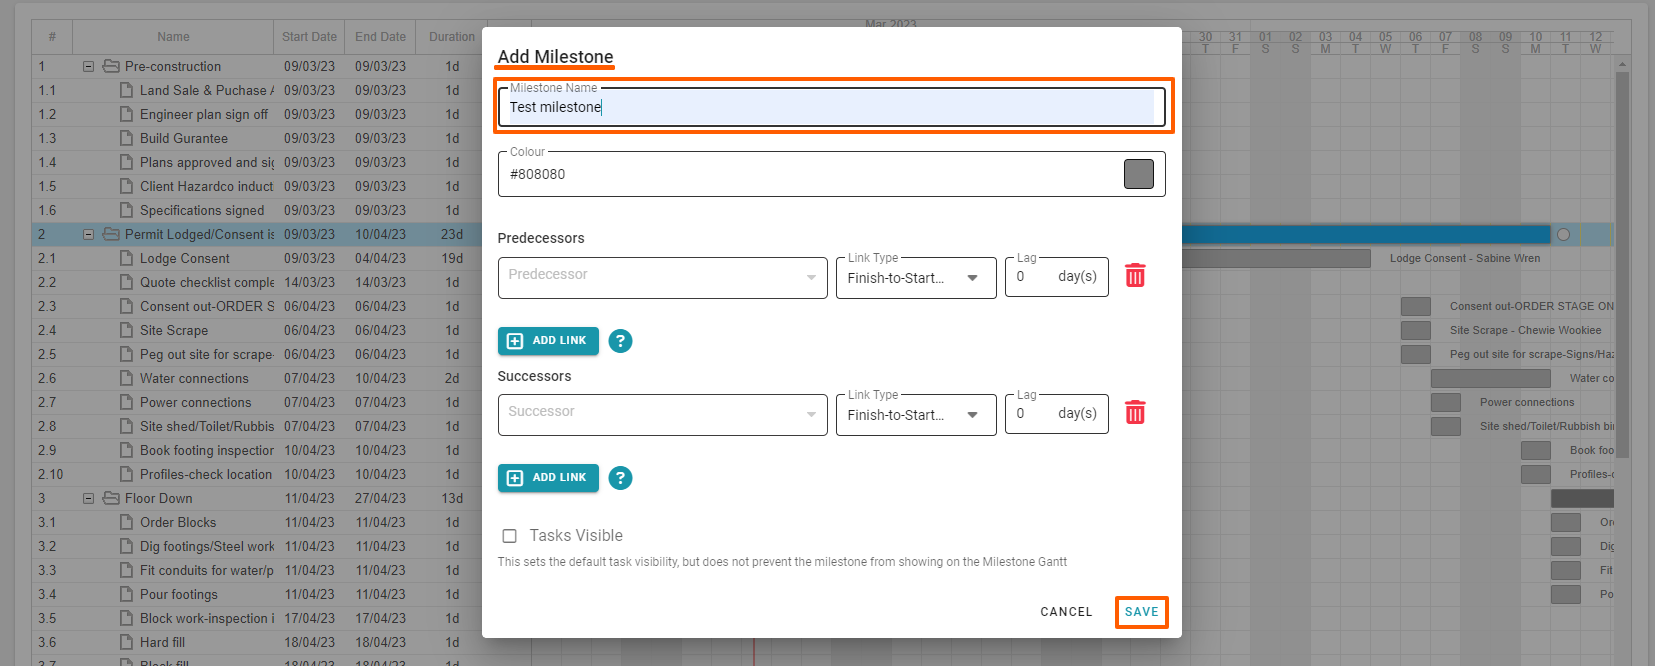Viewport: 1655px width, 666px height.
Task: Collapse the Floor Down task group
Action: click(88, 498)
